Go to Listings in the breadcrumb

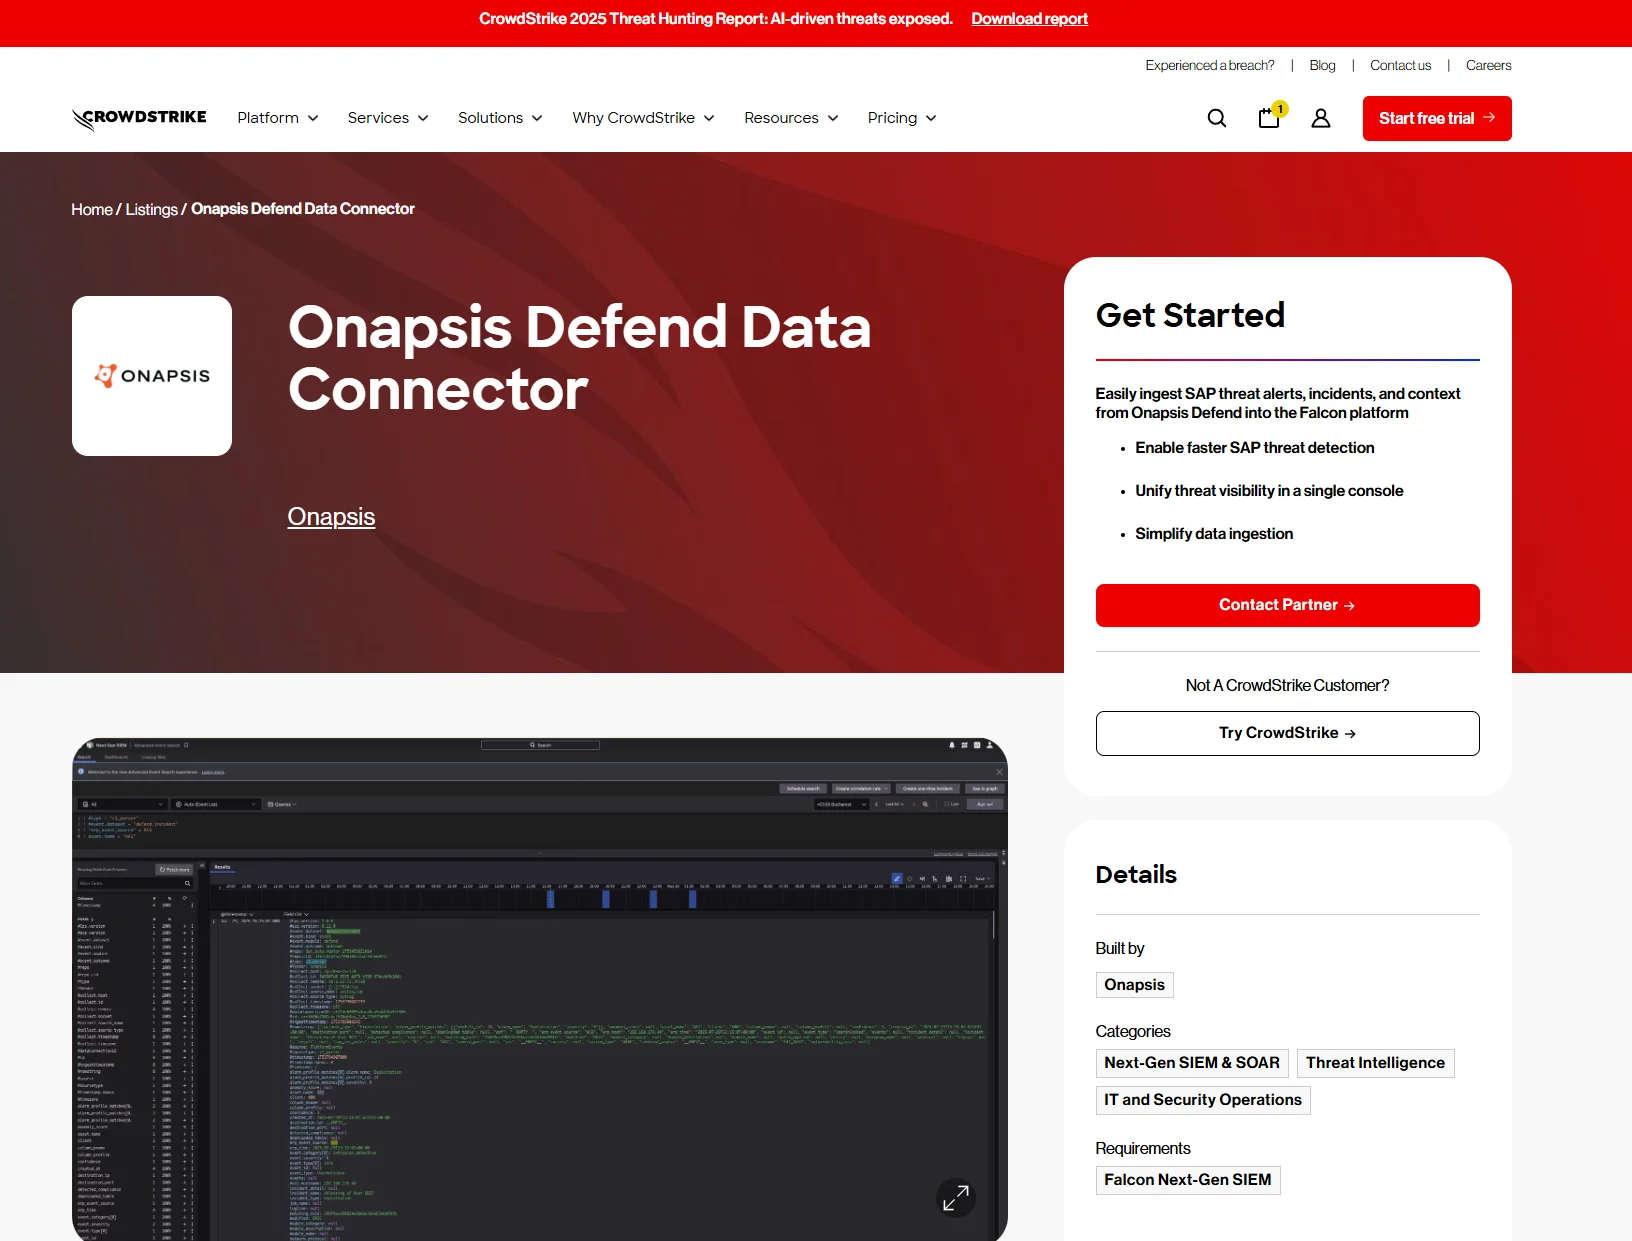[151, 209]
